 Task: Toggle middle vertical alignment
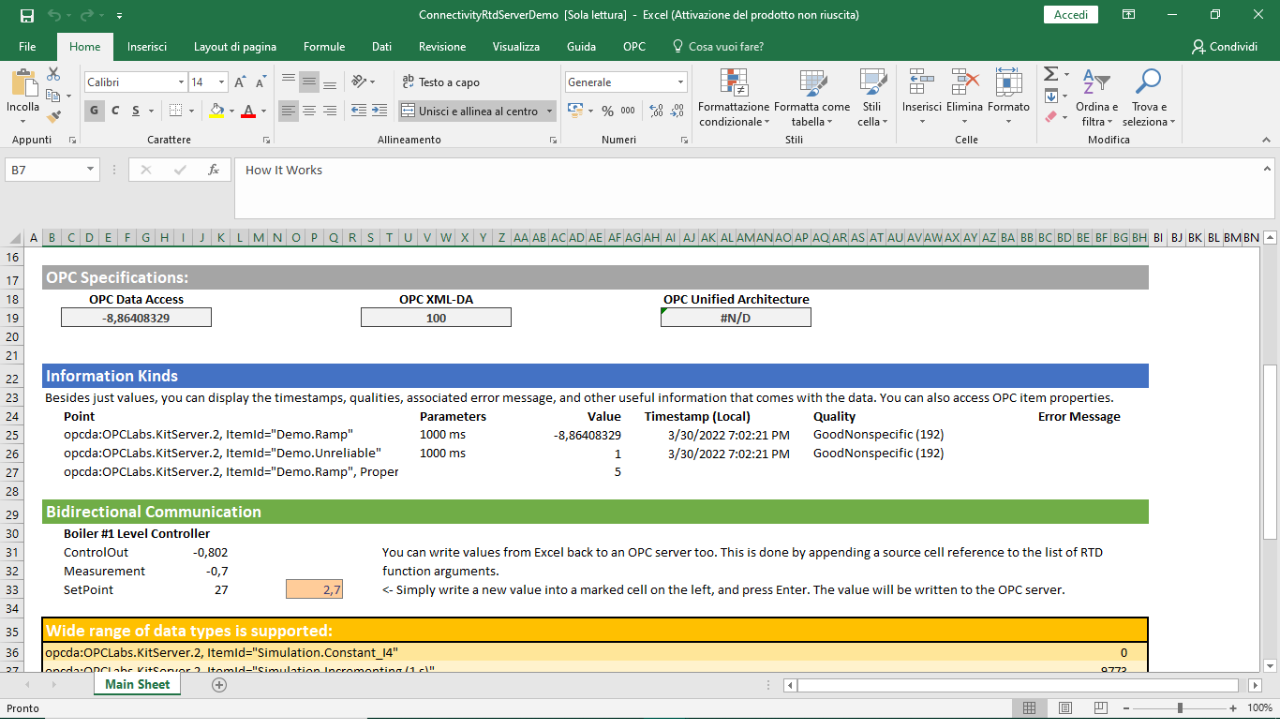(309, 82)
